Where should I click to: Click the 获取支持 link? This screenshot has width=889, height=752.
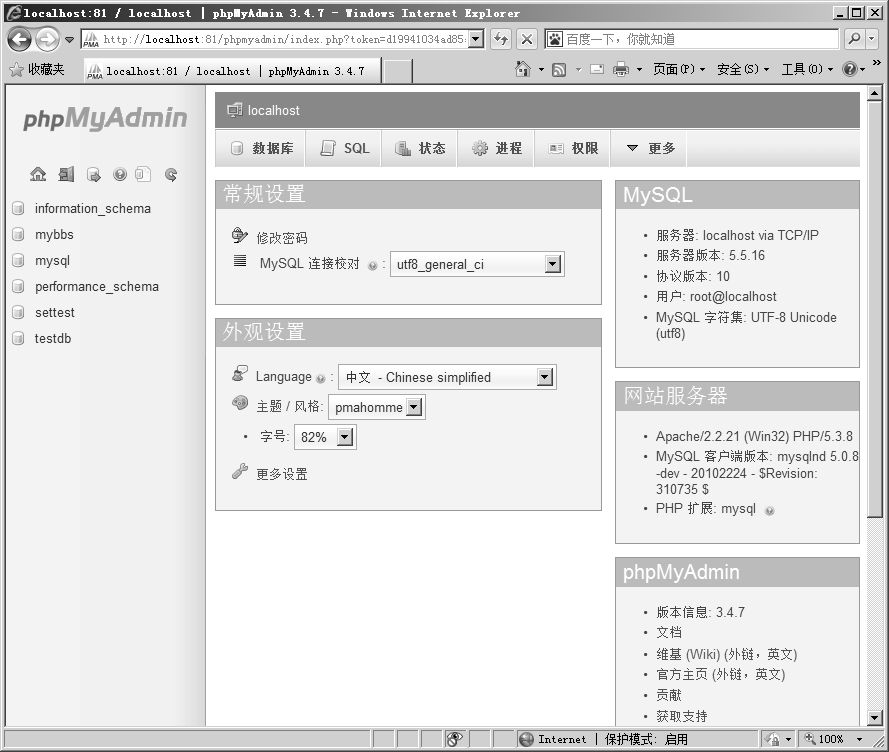tap(682, 716)
